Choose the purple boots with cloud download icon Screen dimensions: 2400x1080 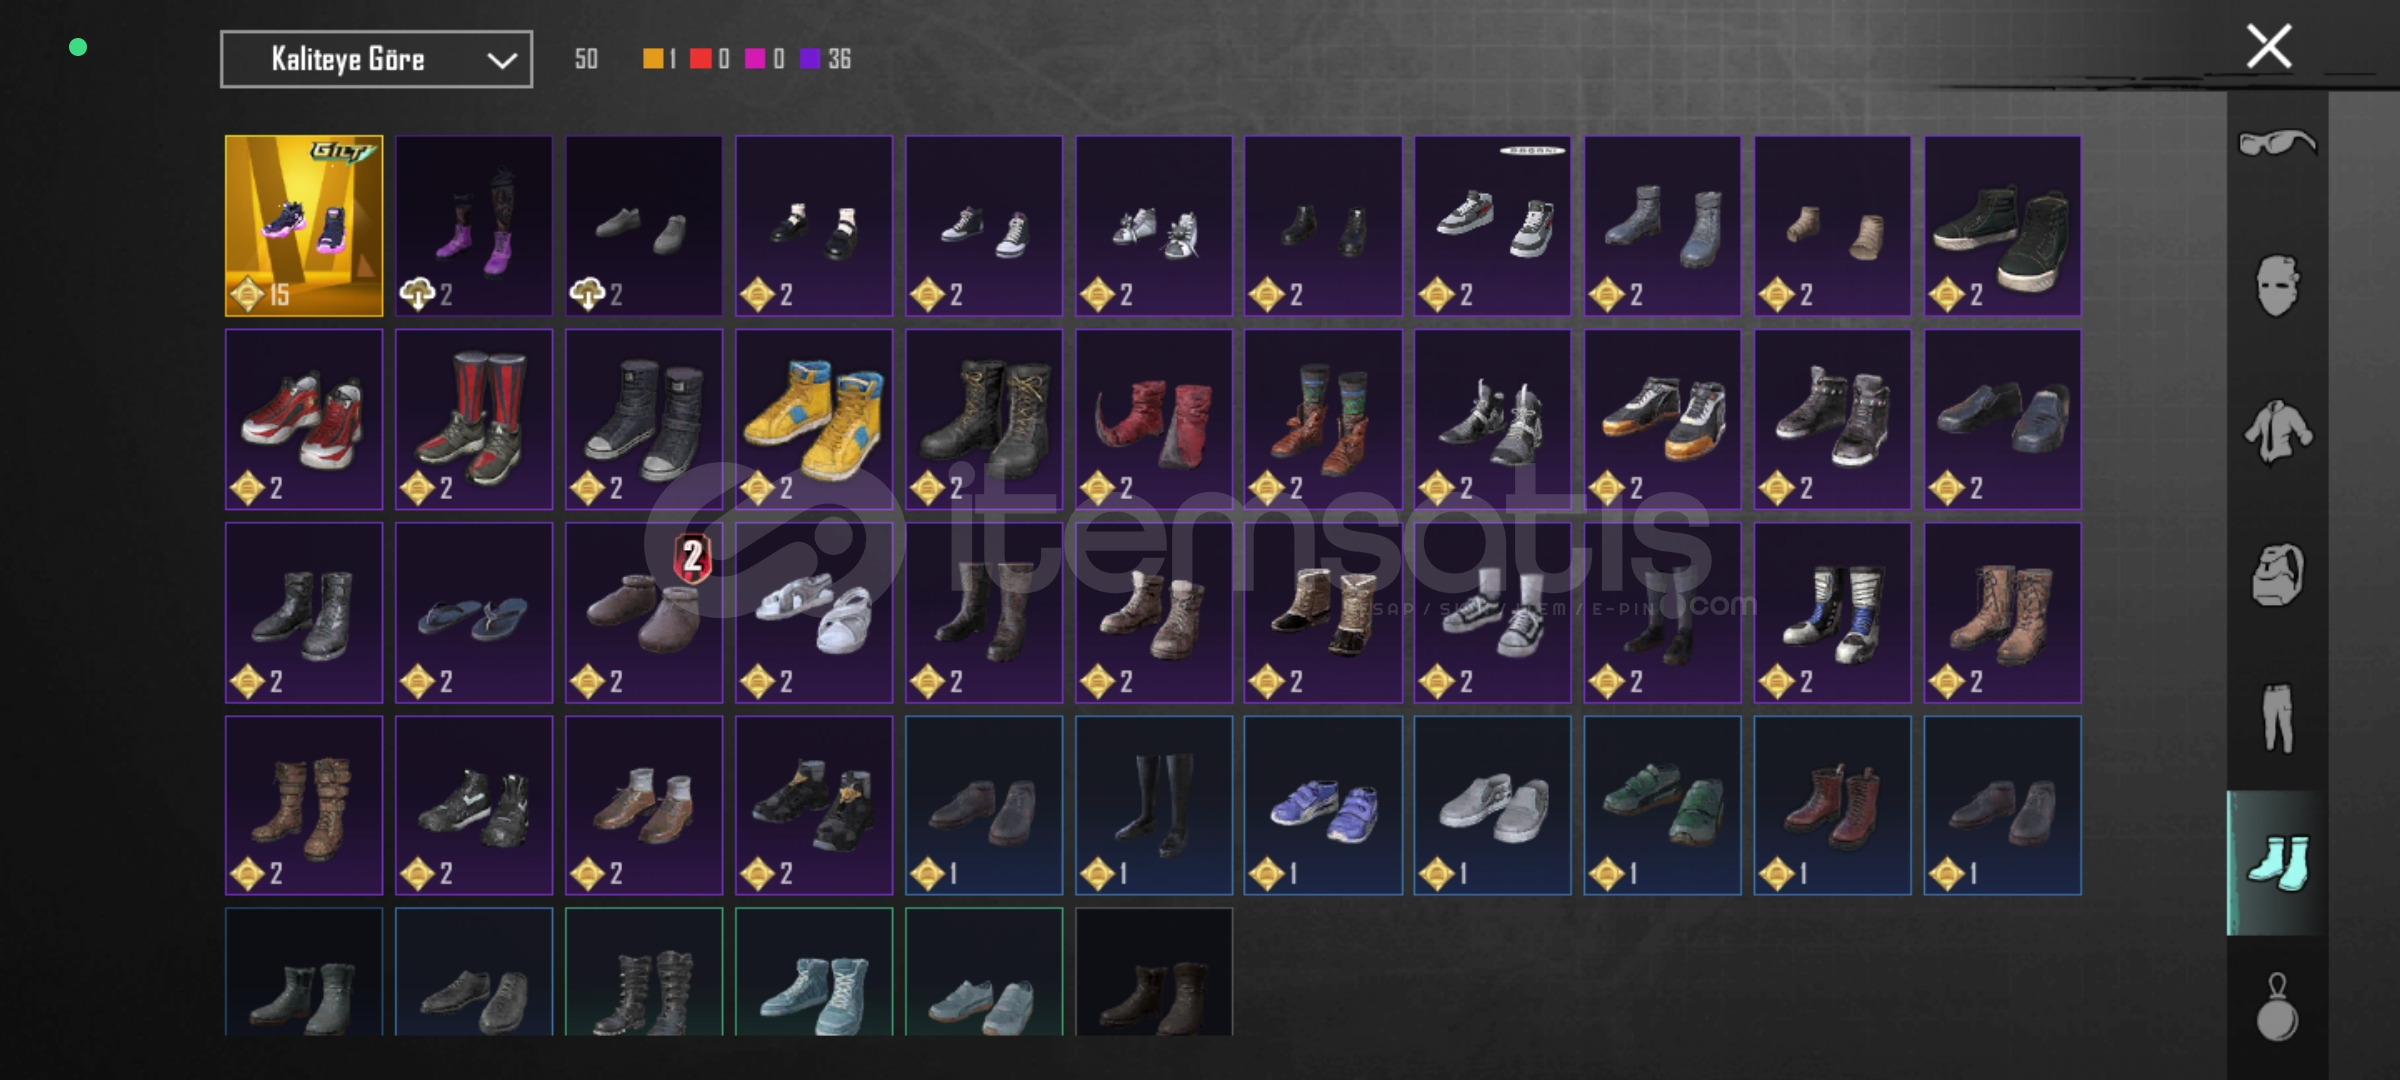[x=474, y=226]
